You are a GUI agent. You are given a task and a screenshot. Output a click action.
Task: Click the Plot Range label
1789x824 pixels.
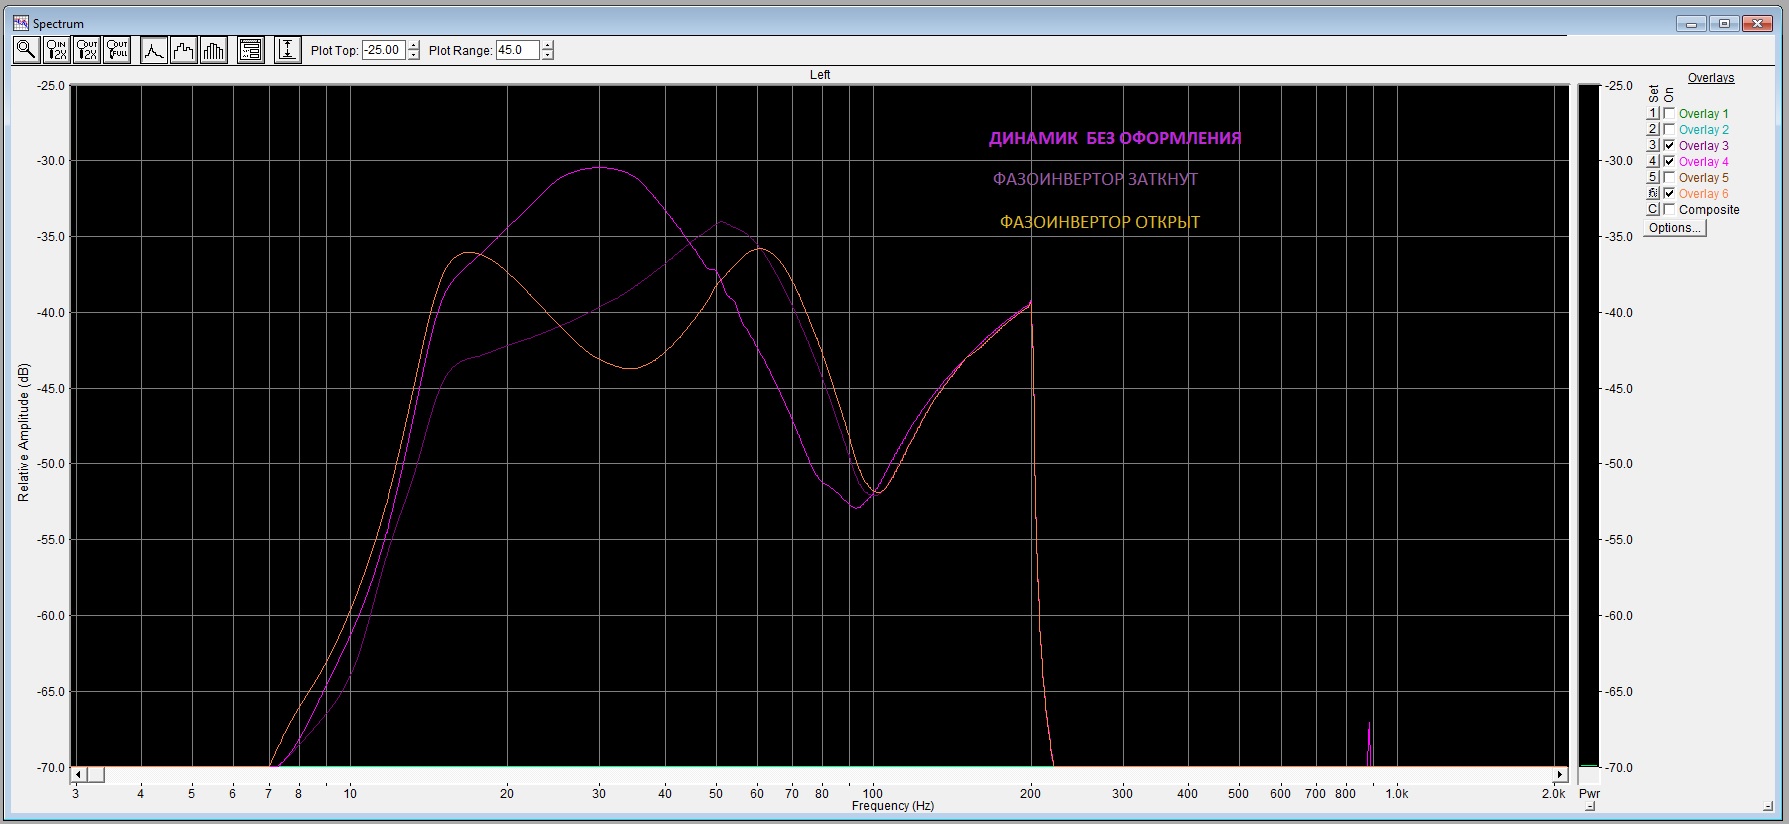pos(460,51)
